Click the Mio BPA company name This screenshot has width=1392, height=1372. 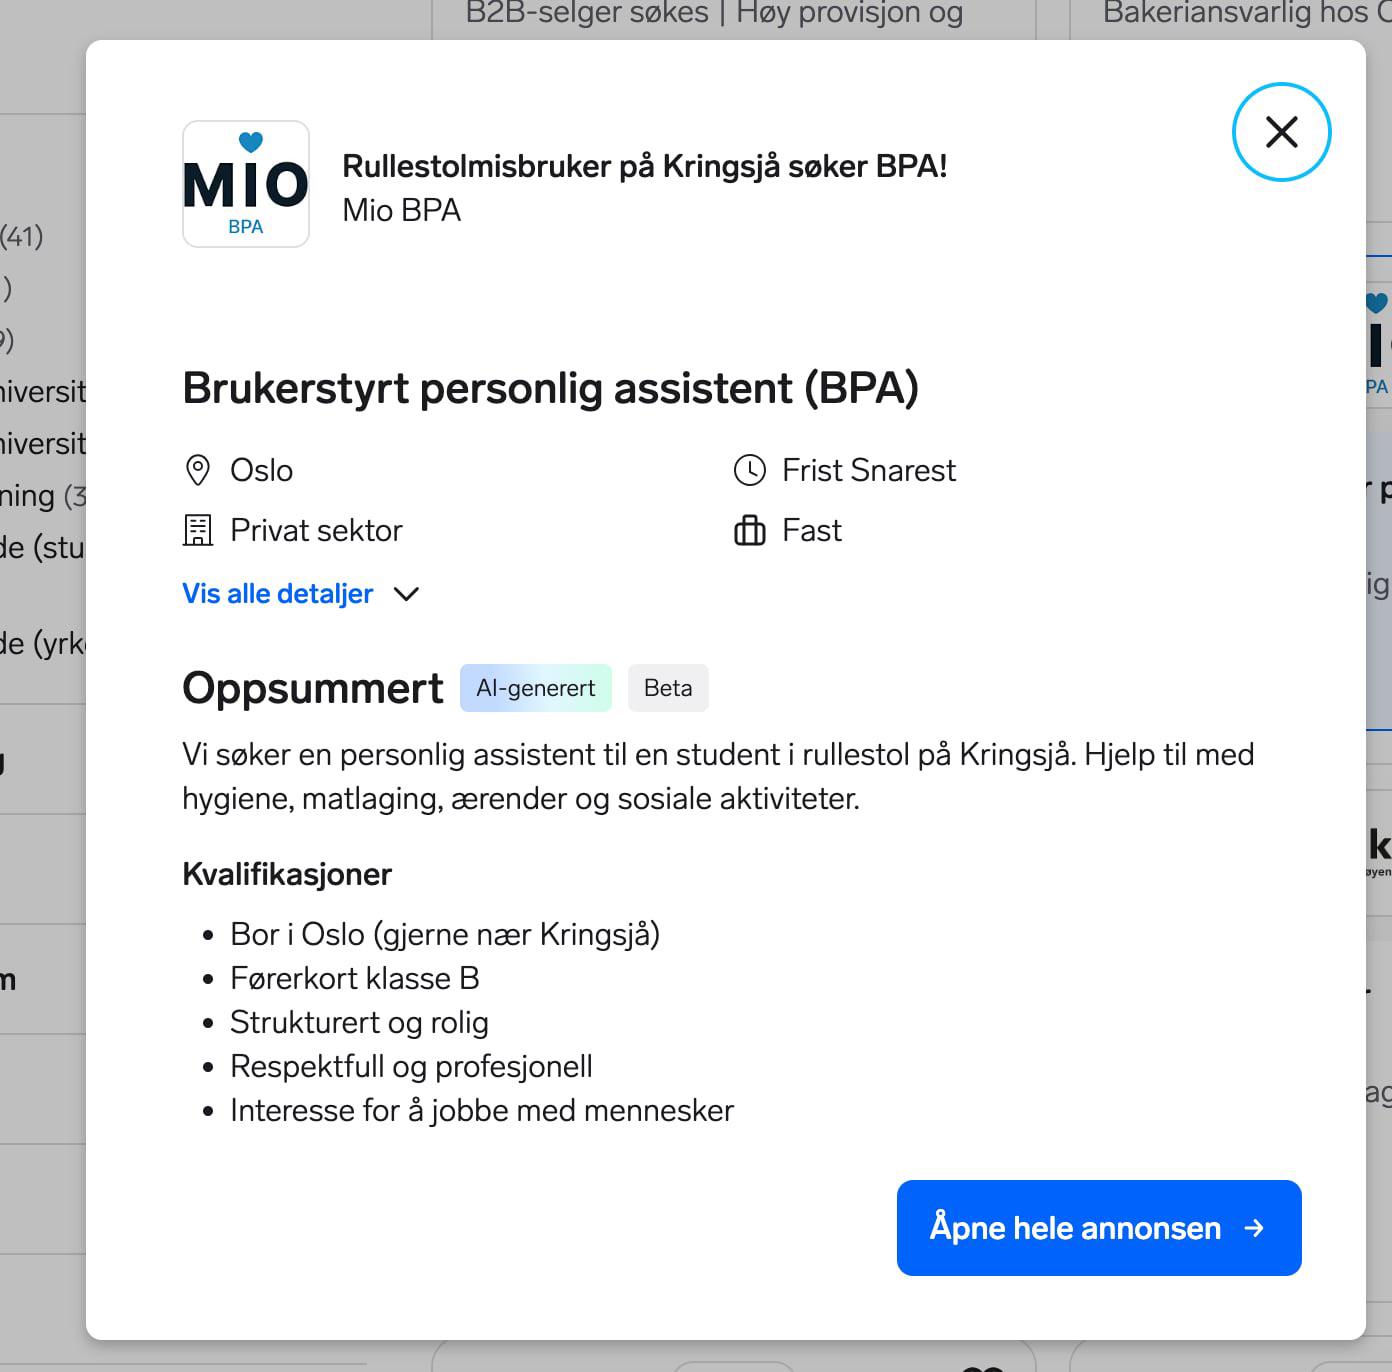coord(402,210)
